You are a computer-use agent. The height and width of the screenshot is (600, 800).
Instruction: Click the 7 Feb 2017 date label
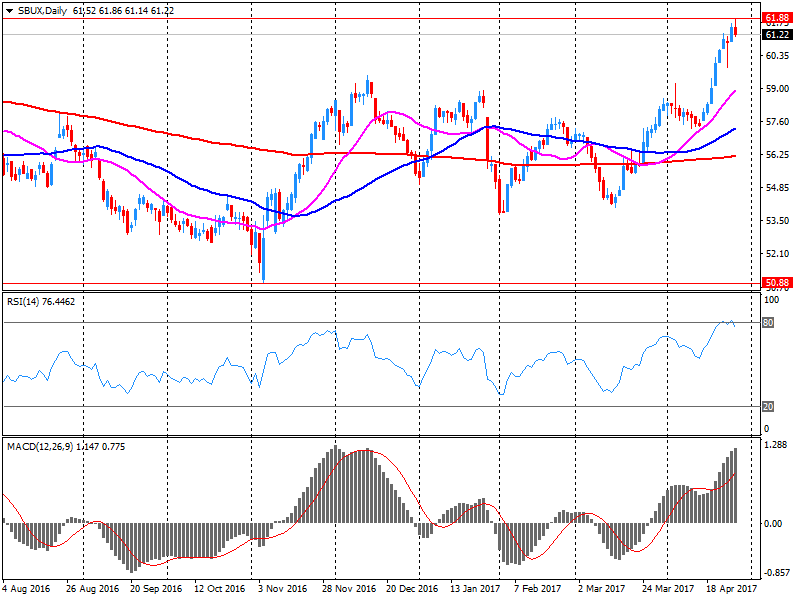(x=537, y=589)
